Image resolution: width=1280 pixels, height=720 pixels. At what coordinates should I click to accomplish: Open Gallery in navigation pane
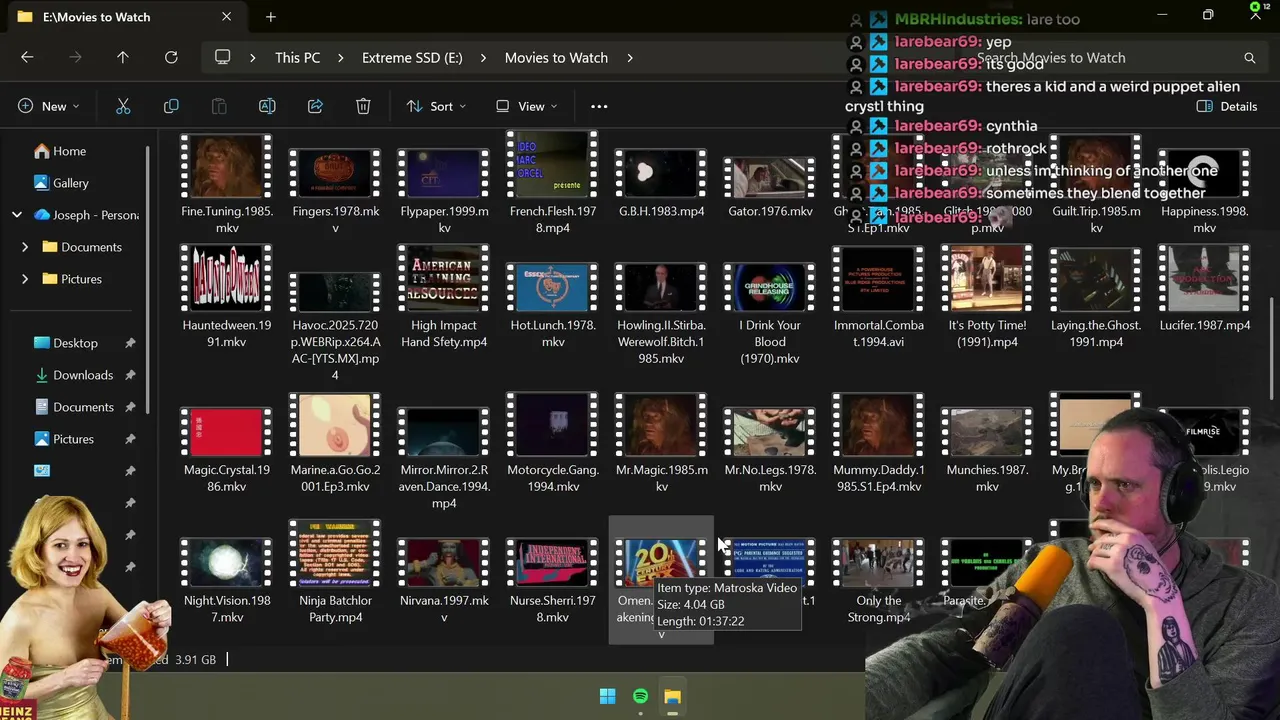(x=61, y=183)
